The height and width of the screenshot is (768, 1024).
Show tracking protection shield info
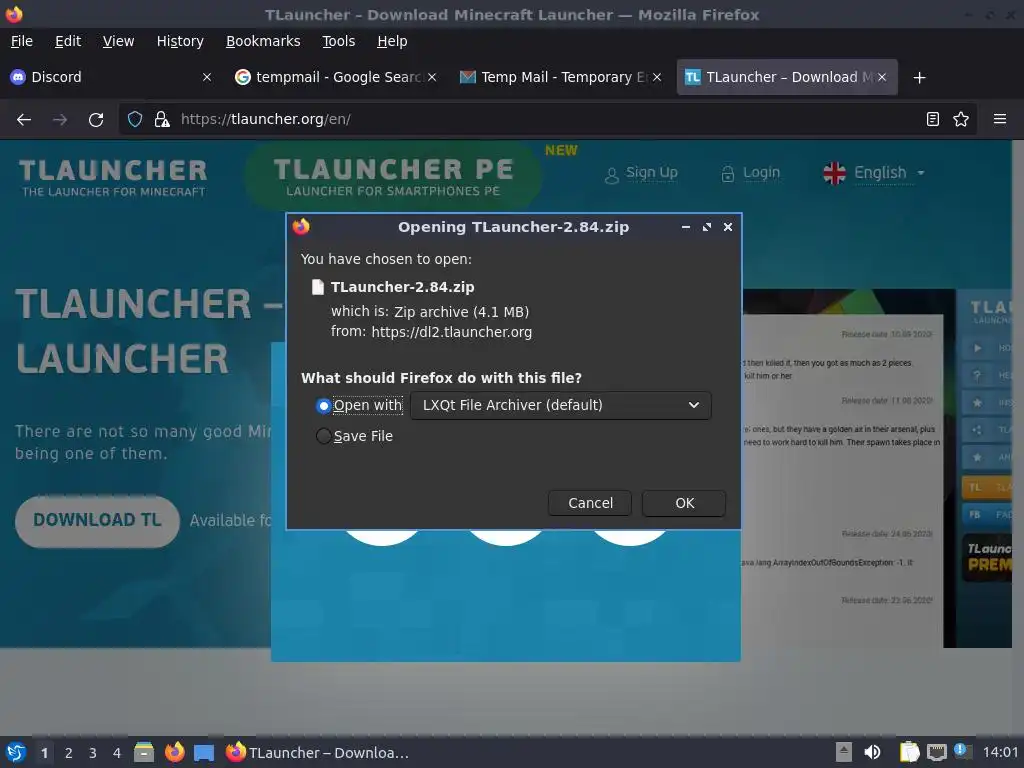[135, 120]
